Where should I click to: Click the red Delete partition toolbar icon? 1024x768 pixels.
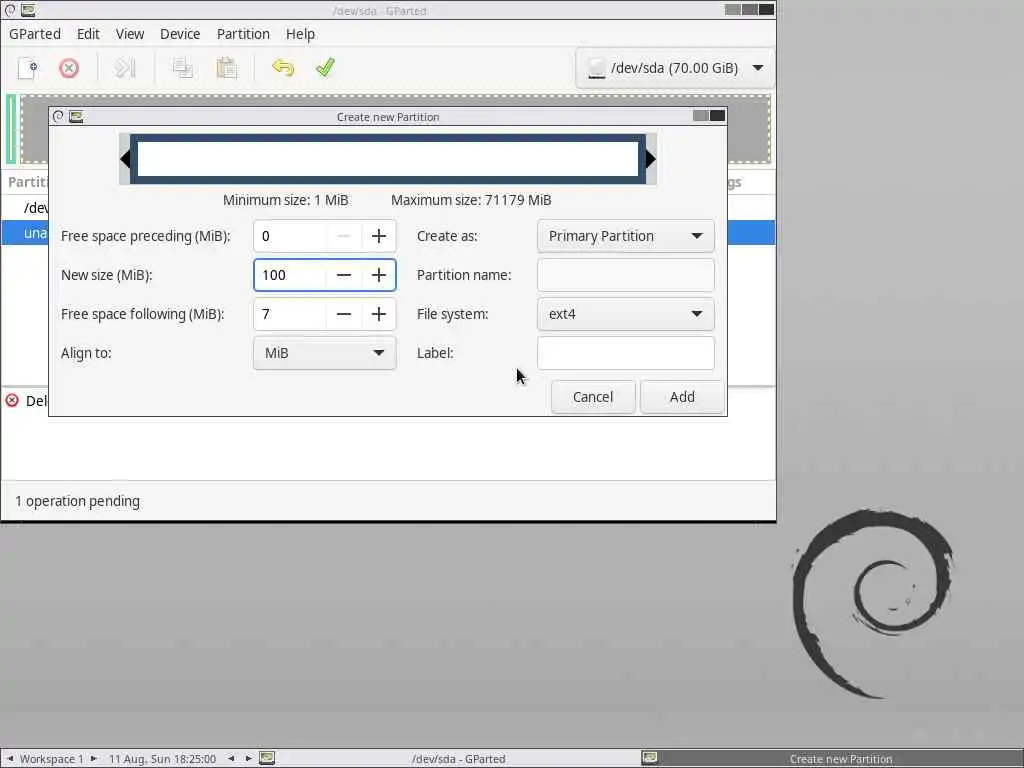click(x=69, y=68)
